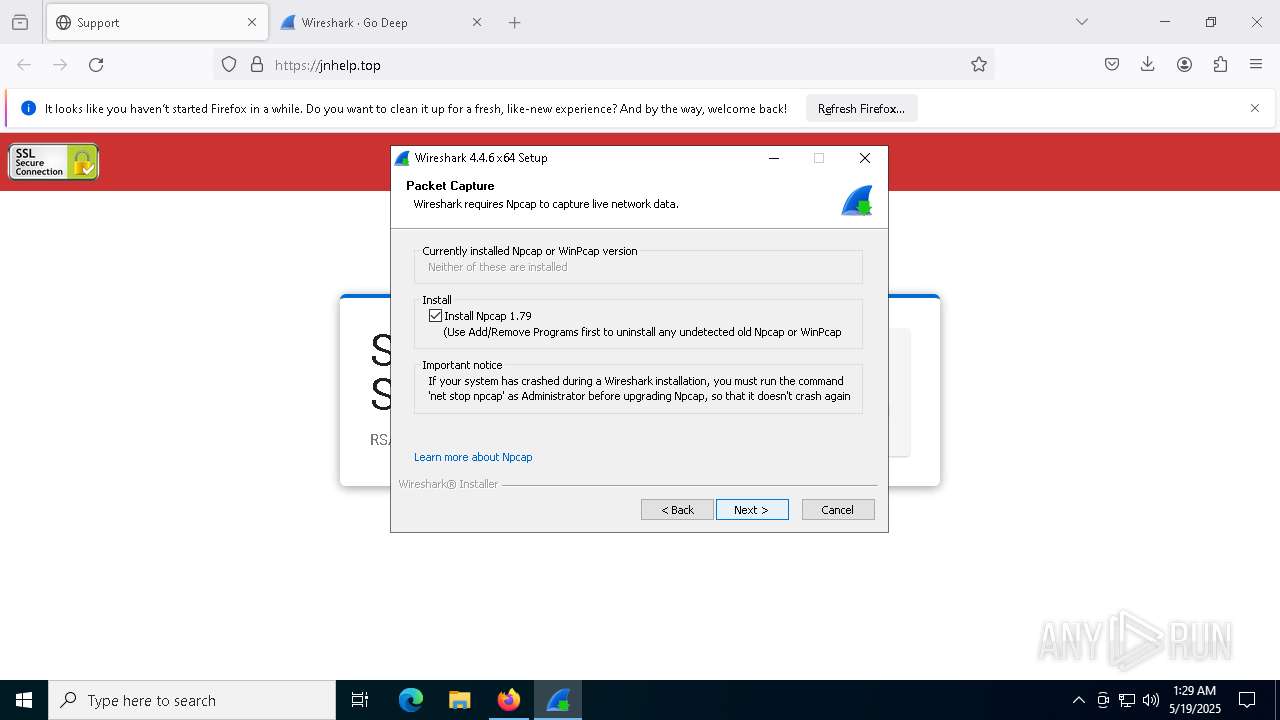Open File Explorer from taskbar
Image resolution: width=1280 pixels, height=720 pixels.
pyautogui.click(x=459, y=700)
